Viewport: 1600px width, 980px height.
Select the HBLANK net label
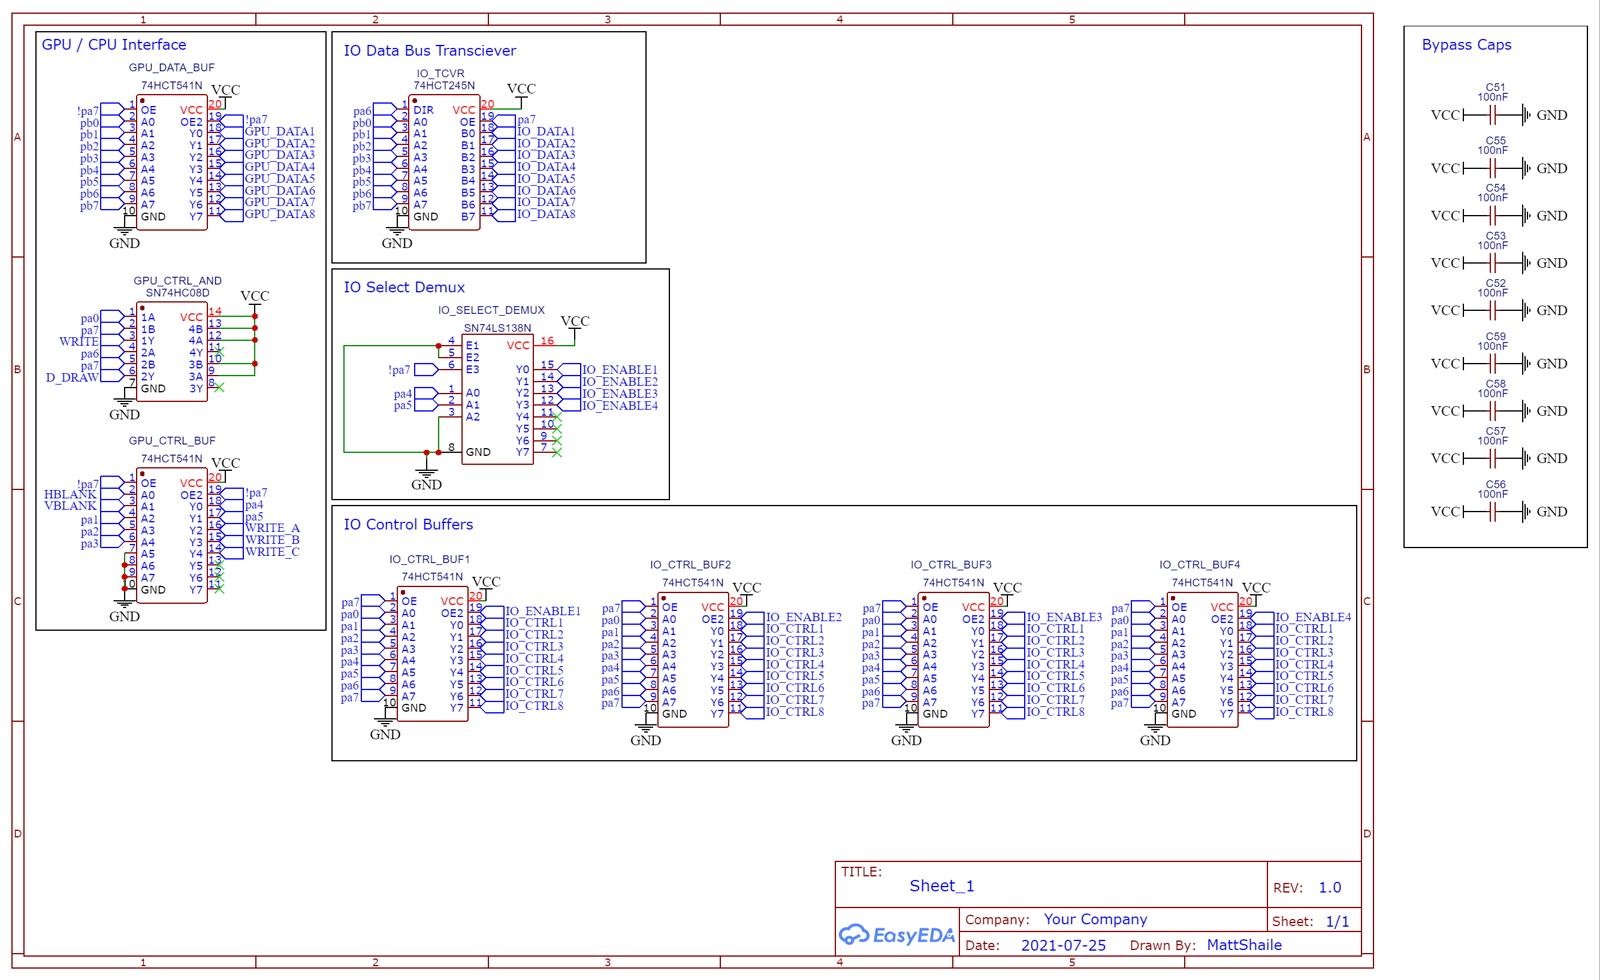tap(70, 494)
